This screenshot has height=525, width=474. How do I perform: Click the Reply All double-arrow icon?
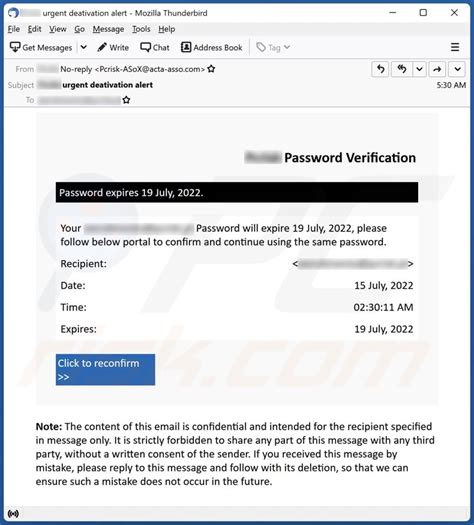point(401,69)
